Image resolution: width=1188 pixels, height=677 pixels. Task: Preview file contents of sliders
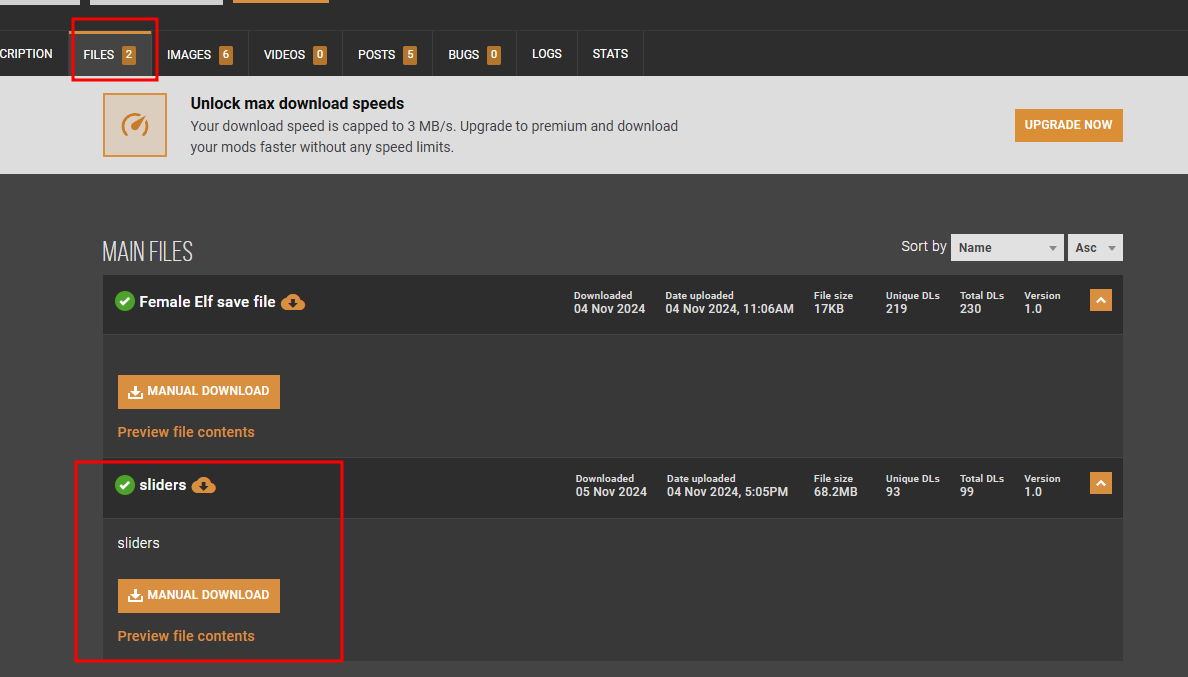tap(186, 636)
